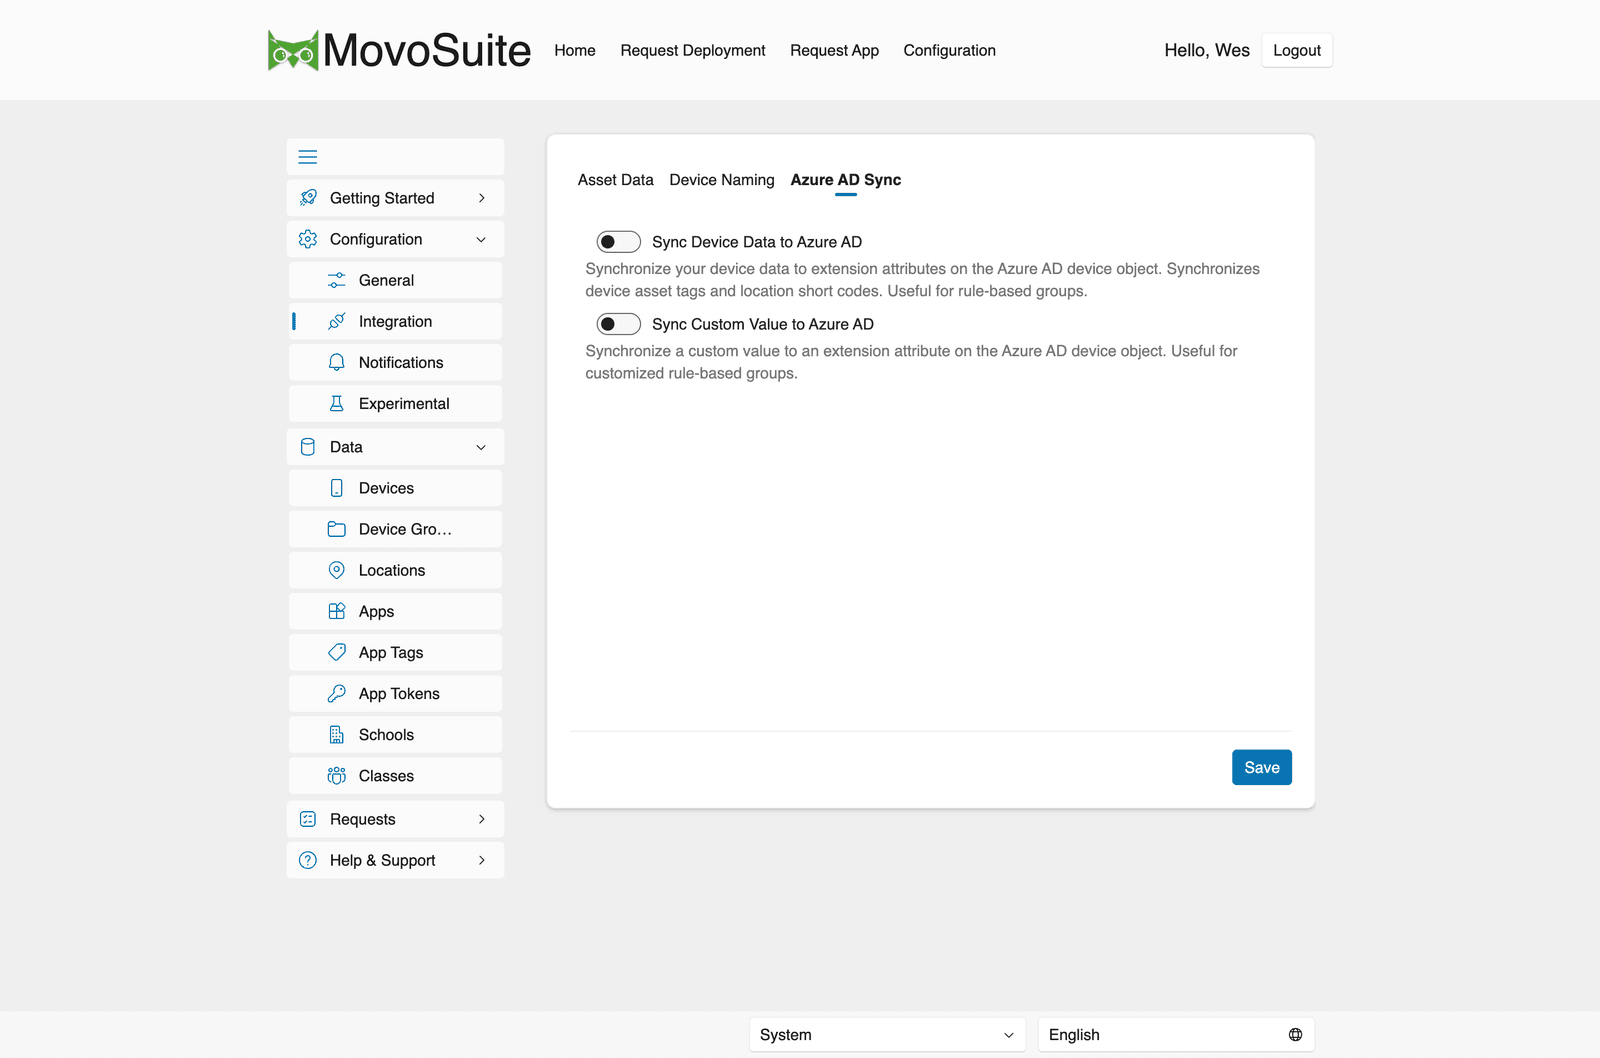
Task: Click the General sliders icon
Action: tap(337, 280)
